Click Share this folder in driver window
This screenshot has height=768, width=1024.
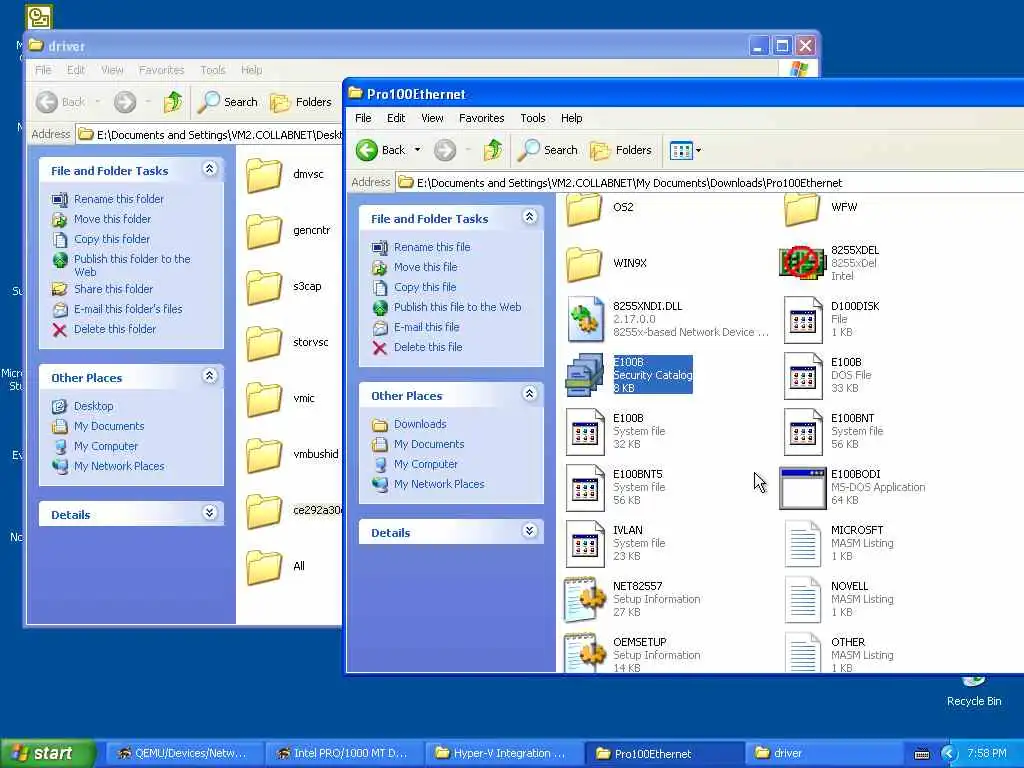pyautogui.click(x=113, y=289)
